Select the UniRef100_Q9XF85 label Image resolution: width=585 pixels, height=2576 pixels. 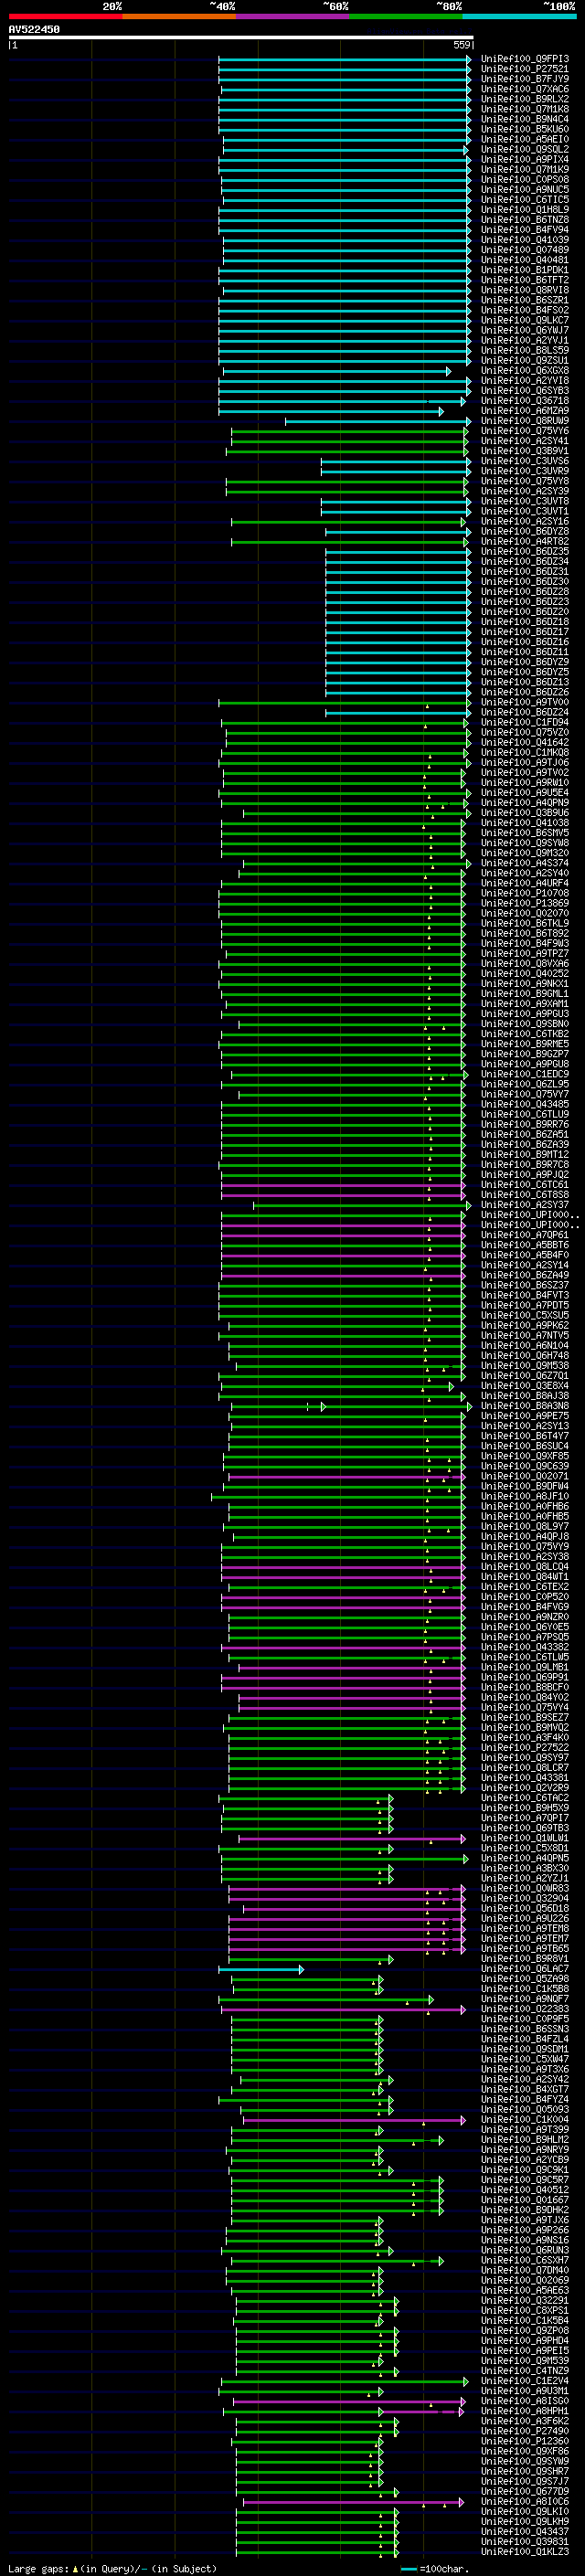(525, 1456)
